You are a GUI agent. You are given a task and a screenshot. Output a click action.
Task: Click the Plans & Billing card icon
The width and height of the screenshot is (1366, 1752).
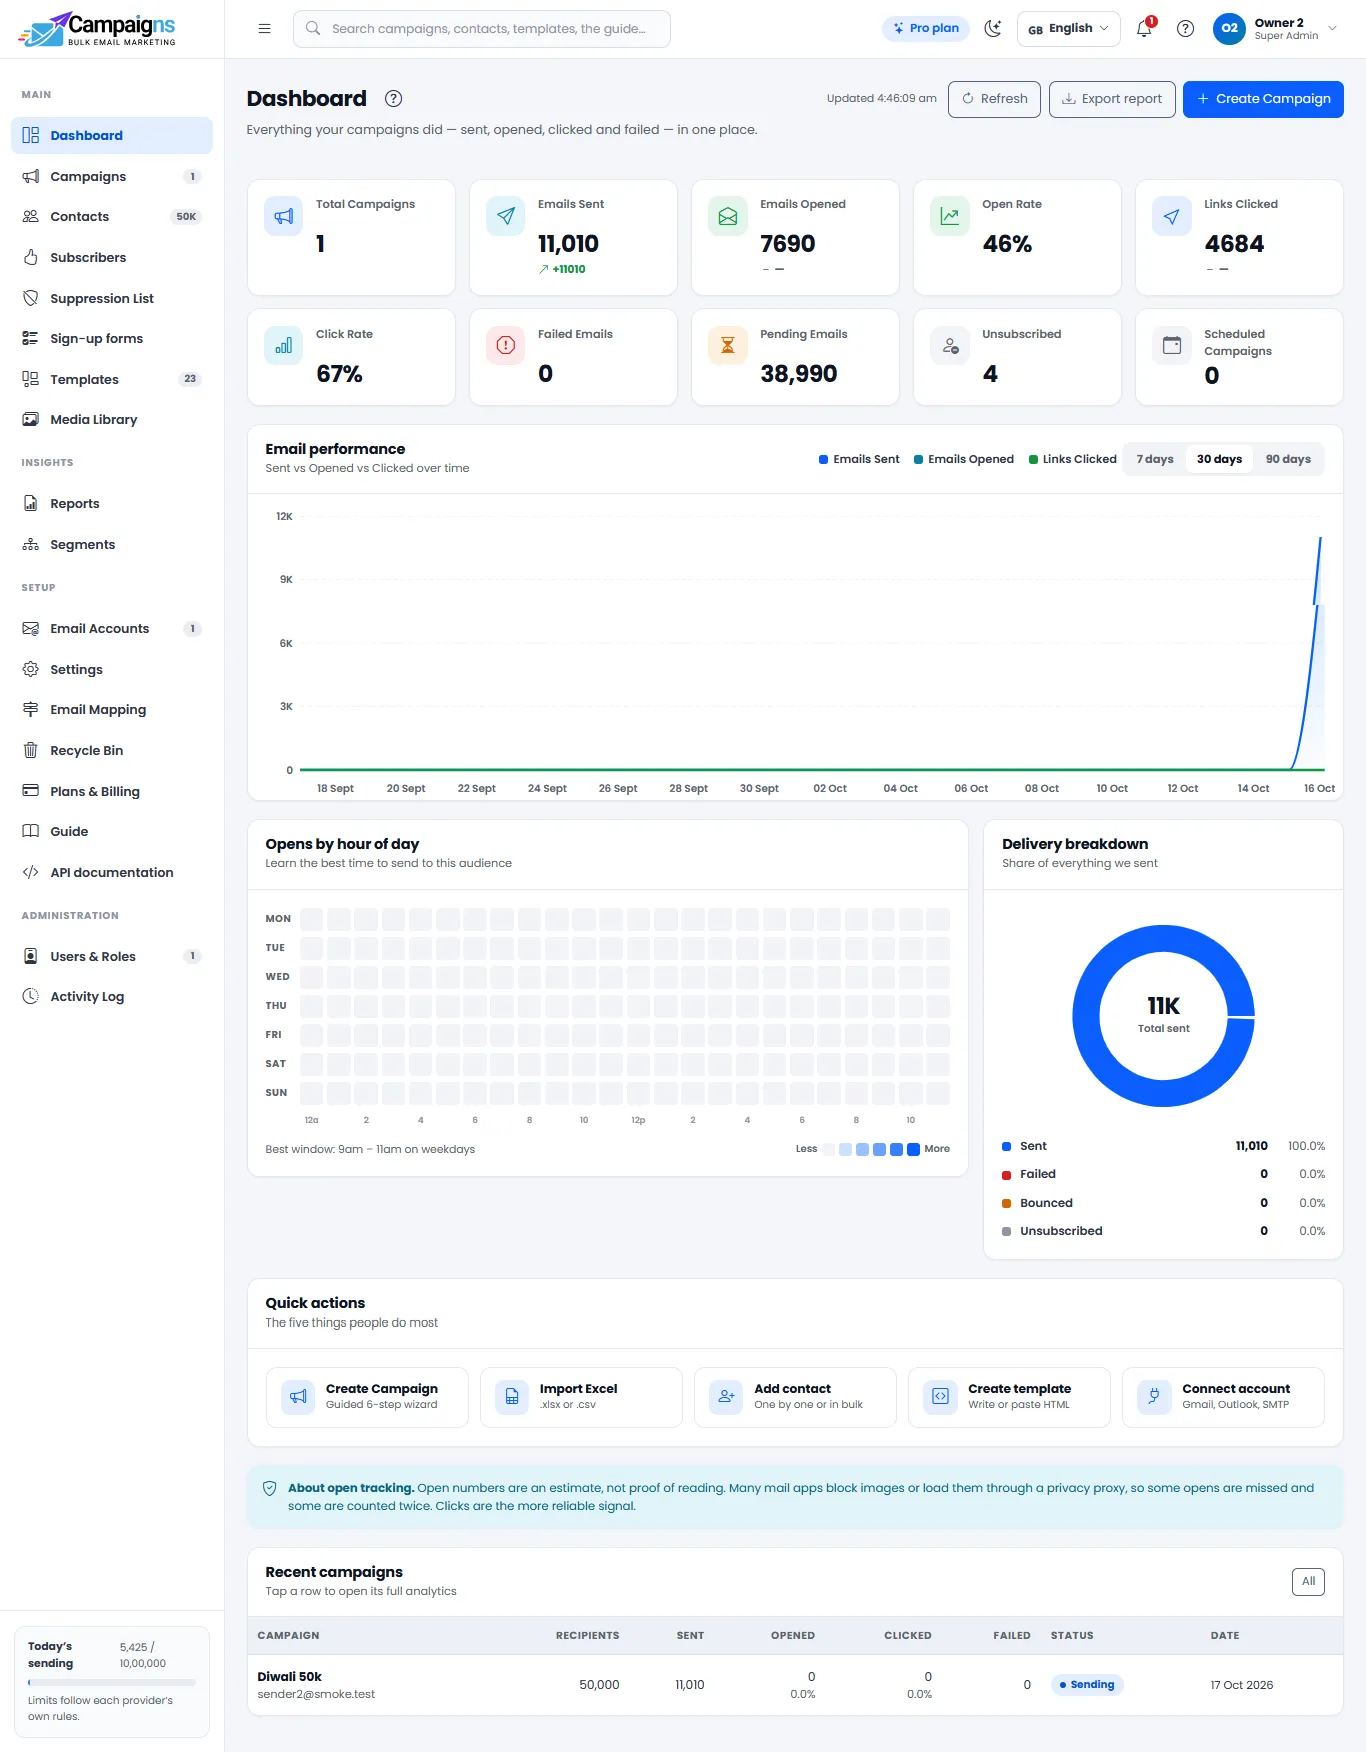pyautogui.click(x=31, y=791)
